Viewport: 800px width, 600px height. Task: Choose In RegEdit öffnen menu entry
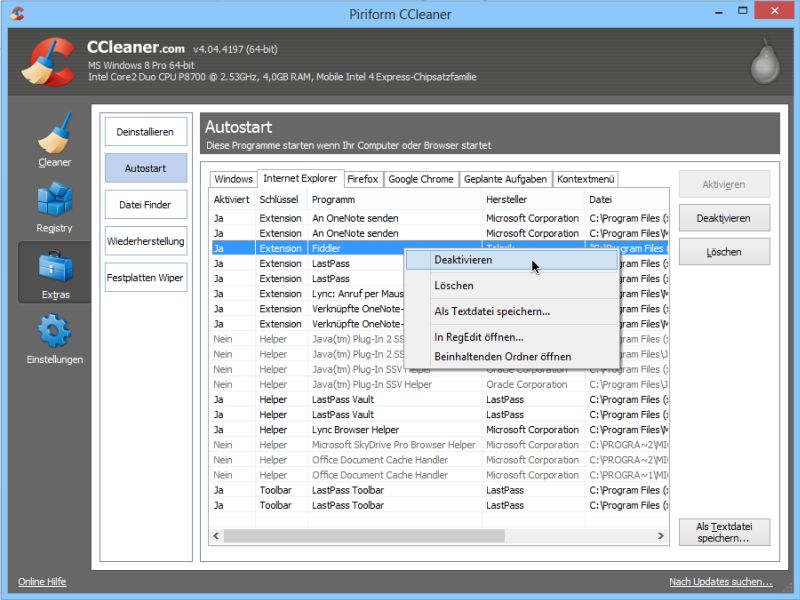pos(512,337)
